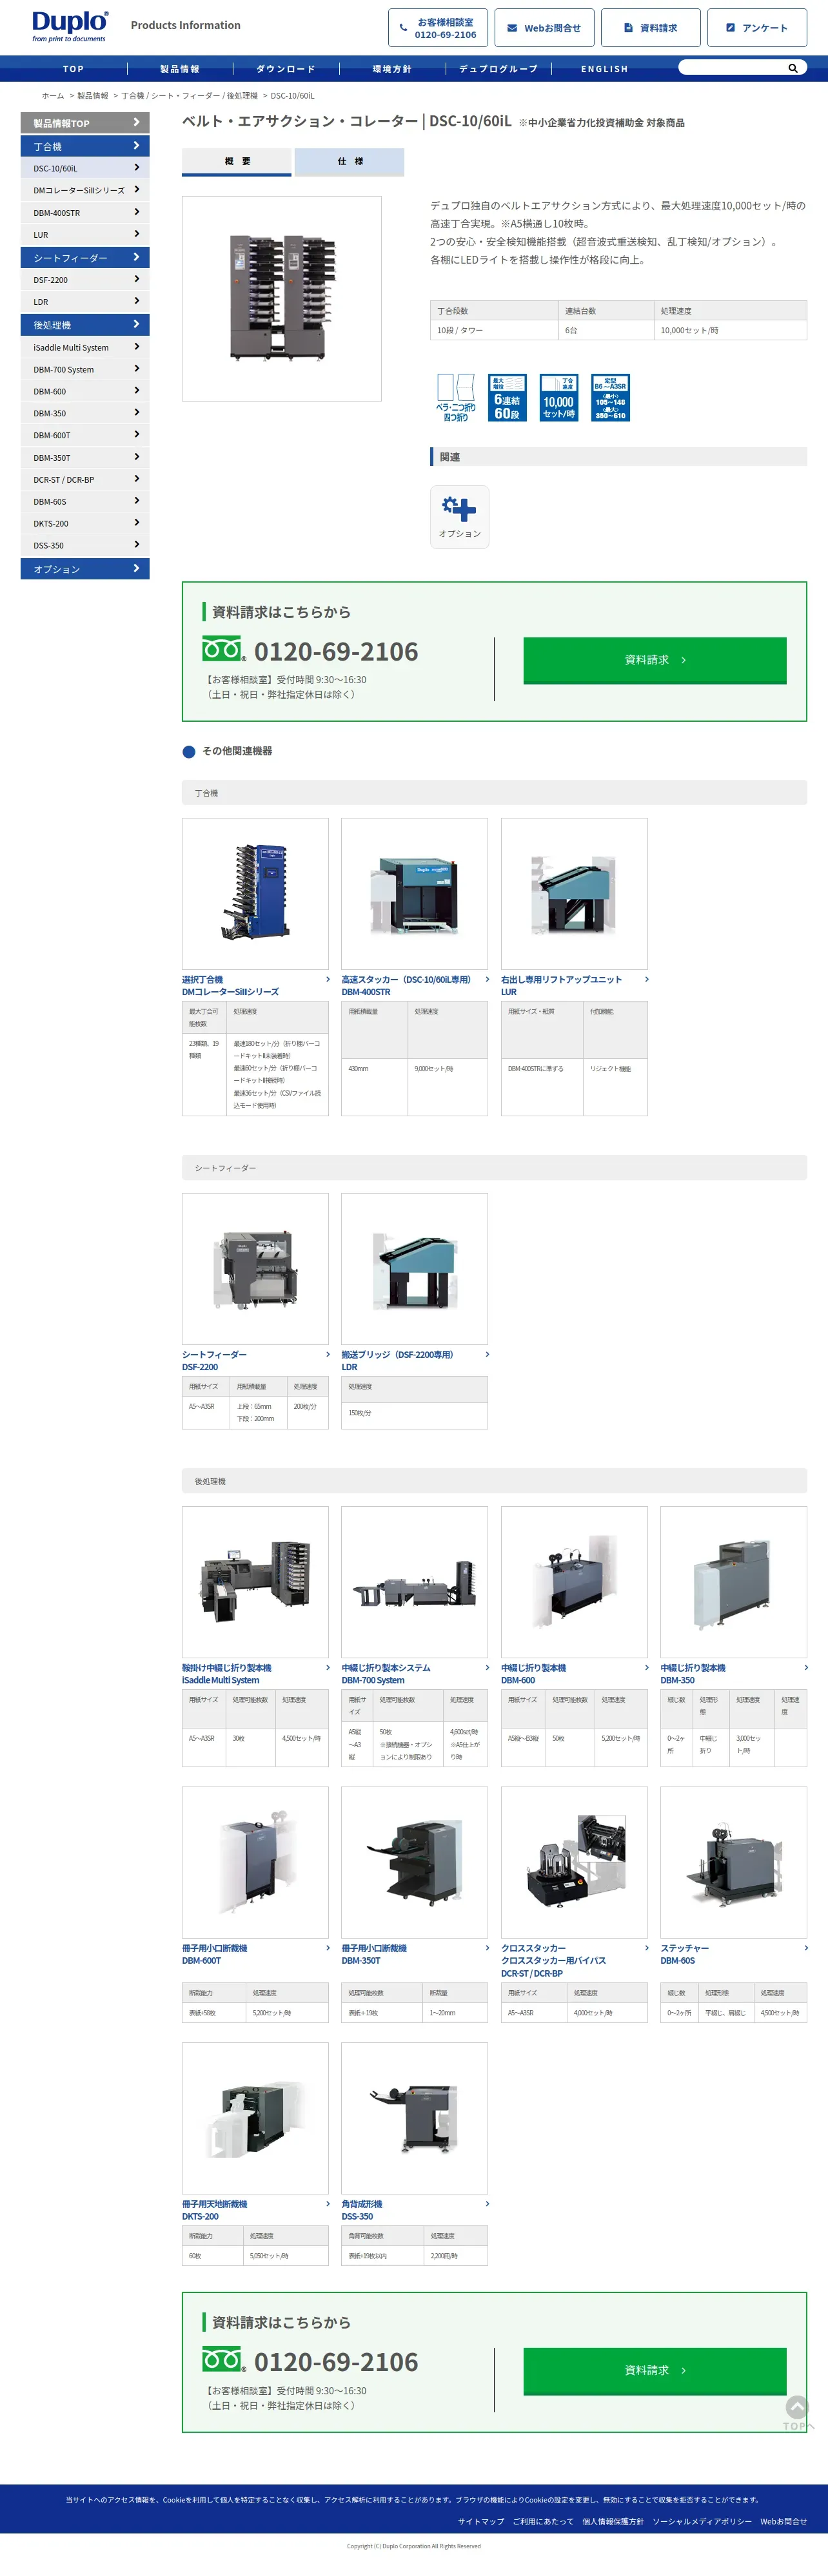This screenshot has width=828, height=2576.
Task: Open DSF-2200 sidebar item
Action: [85, 280]
